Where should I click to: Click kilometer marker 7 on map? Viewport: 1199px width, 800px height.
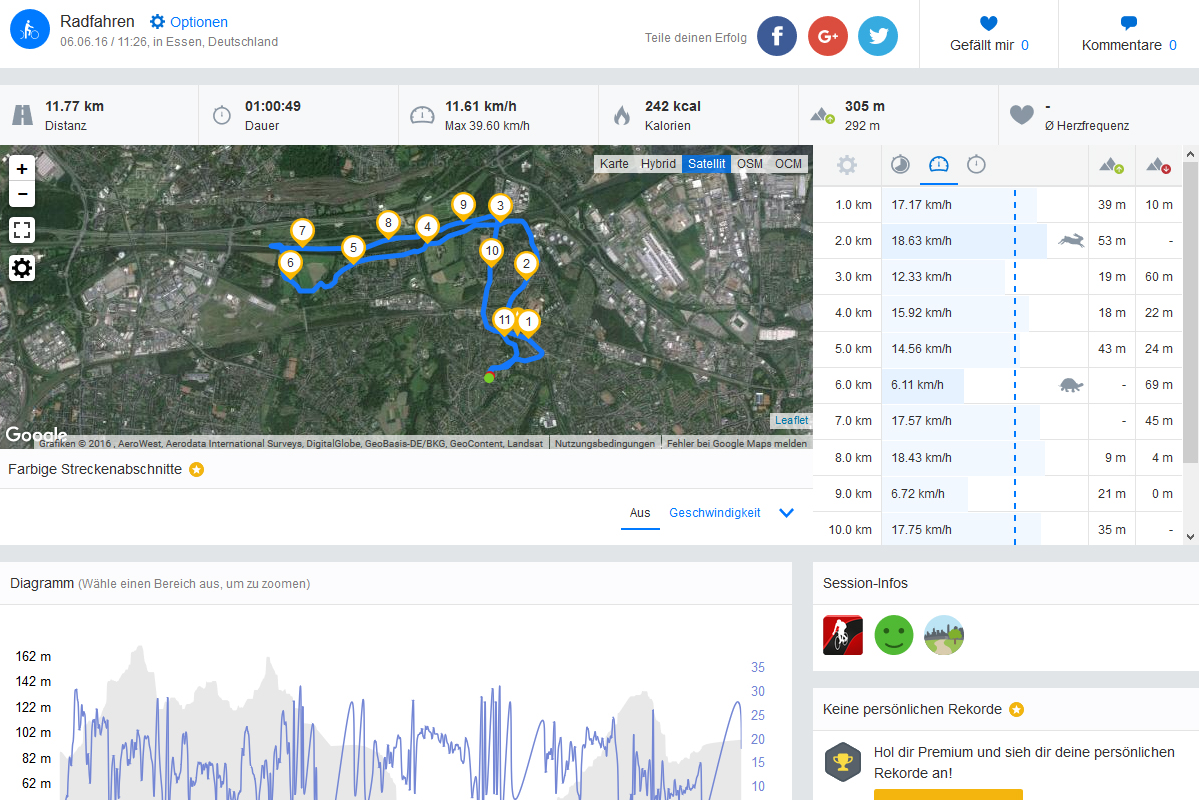coord(302,232)
